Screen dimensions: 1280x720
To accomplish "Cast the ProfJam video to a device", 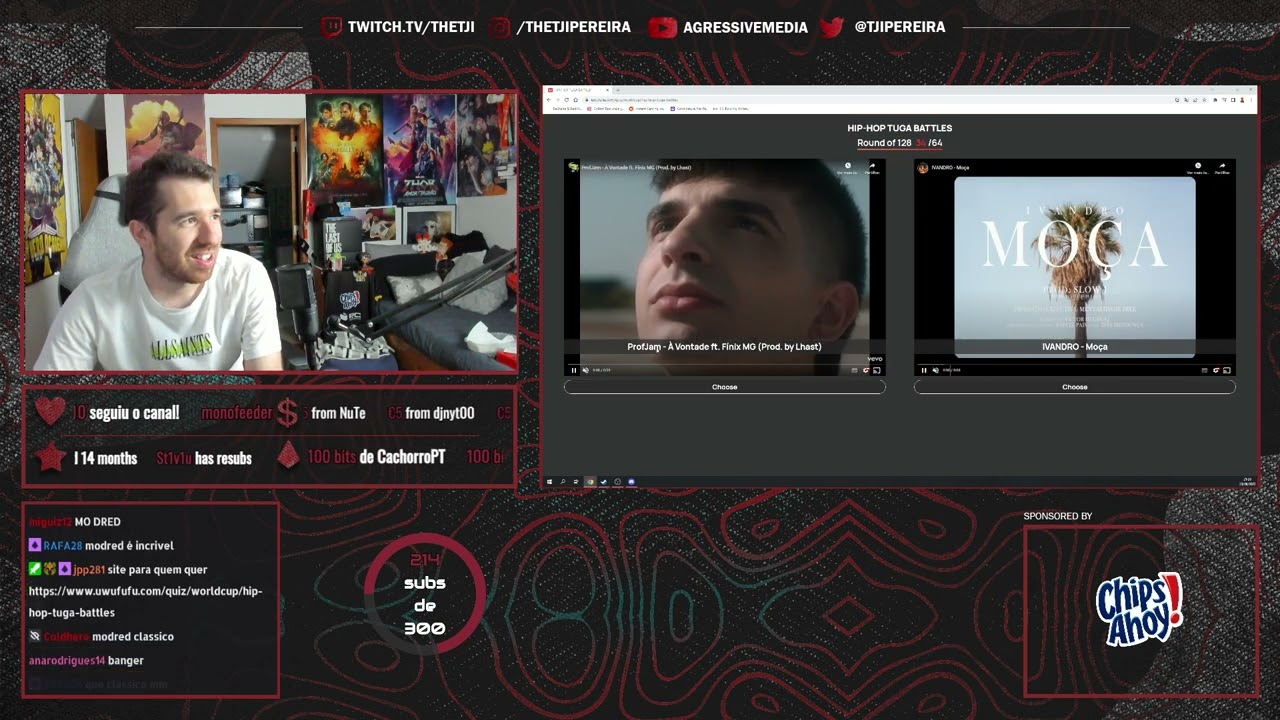I will (x=877, y=370).
